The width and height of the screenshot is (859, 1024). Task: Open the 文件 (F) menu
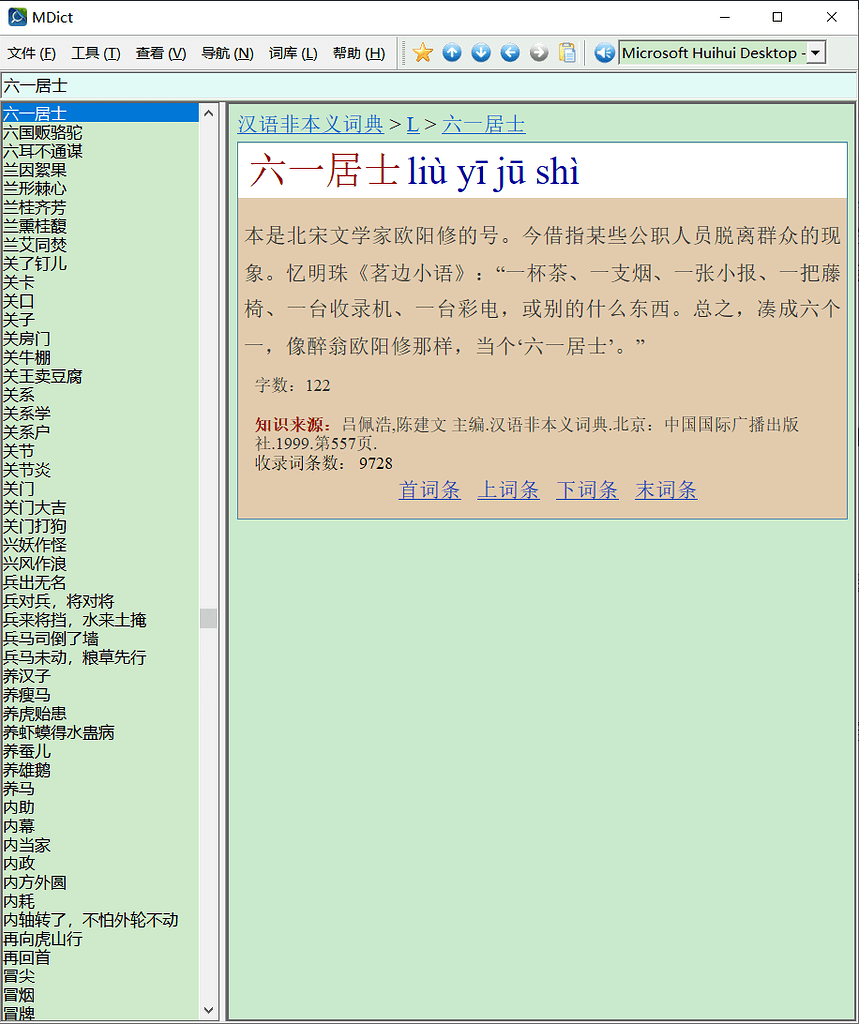(32, 54)
